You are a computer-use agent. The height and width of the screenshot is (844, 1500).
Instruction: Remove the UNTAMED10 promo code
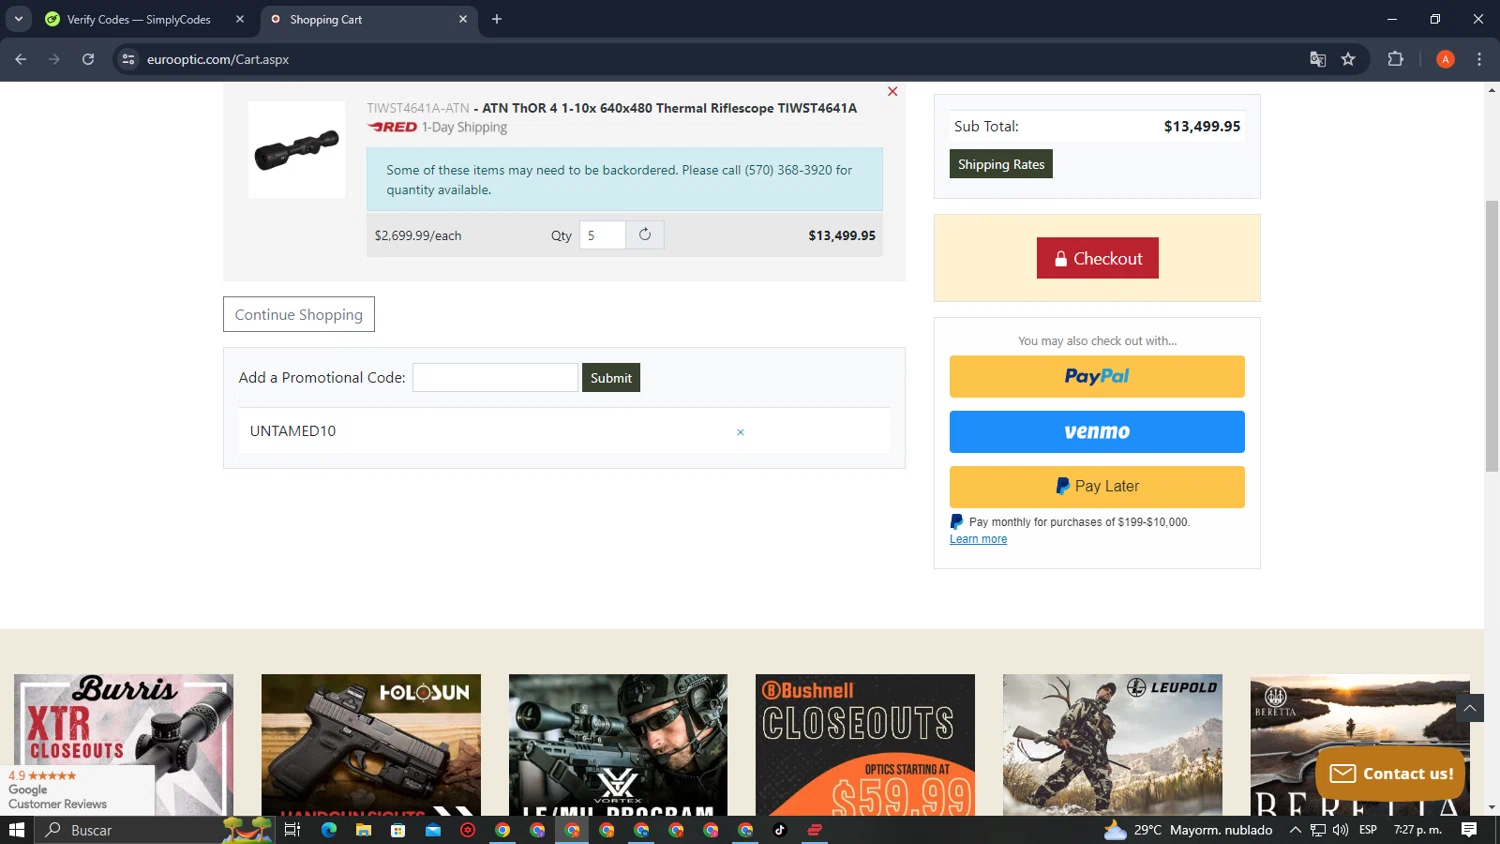pos(740,432)
